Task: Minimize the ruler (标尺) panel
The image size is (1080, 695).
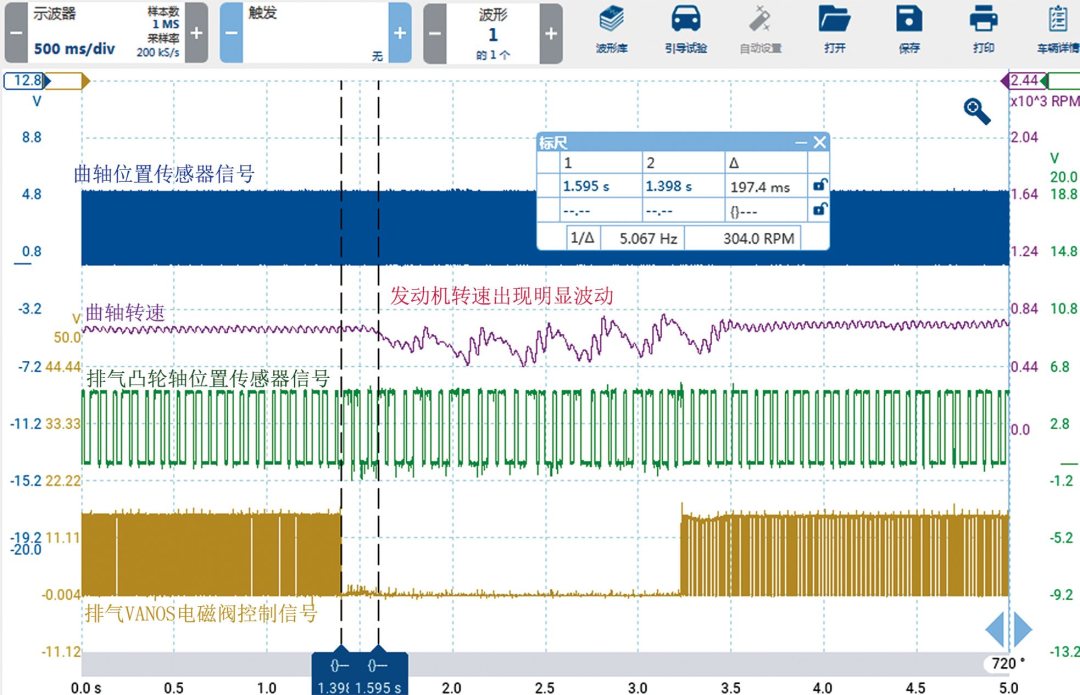Action: pyautogui.click(x=800, y=143)
